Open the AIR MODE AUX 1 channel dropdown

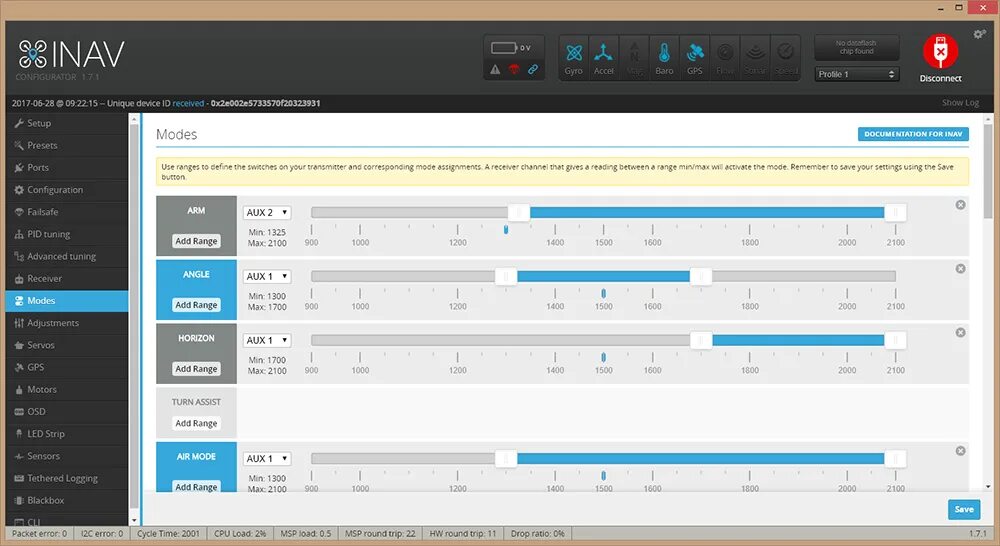click(x=267, y=459)
